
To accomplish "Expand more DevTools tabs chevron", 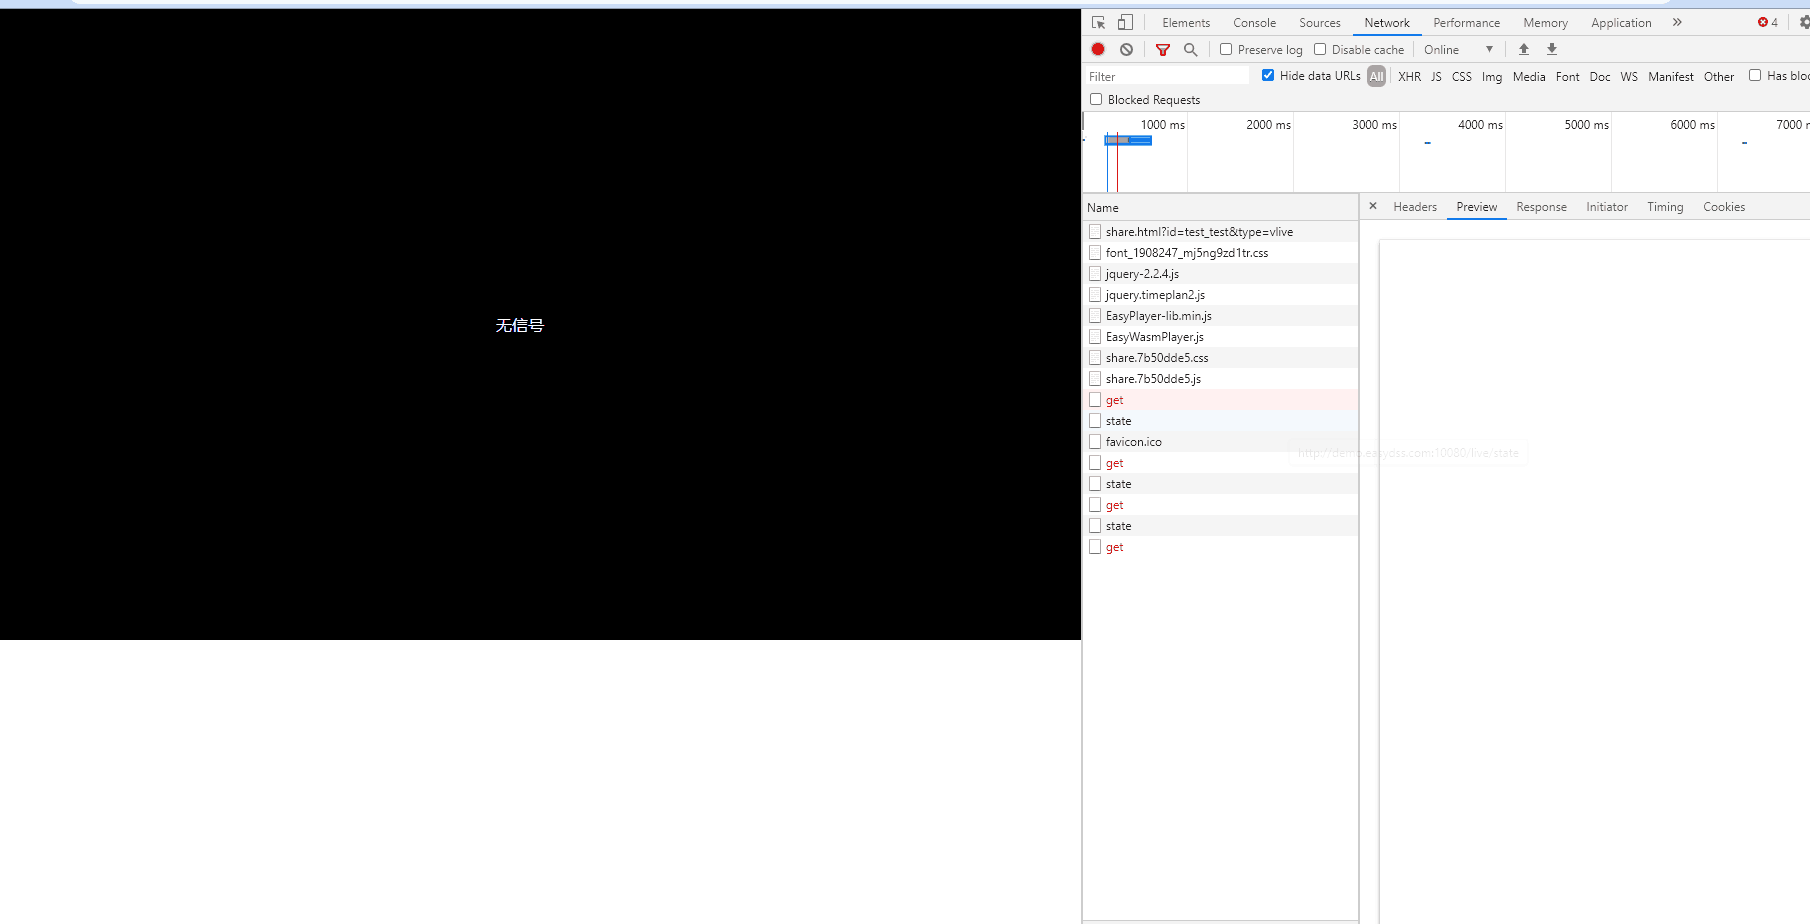I will (1677, 22).
